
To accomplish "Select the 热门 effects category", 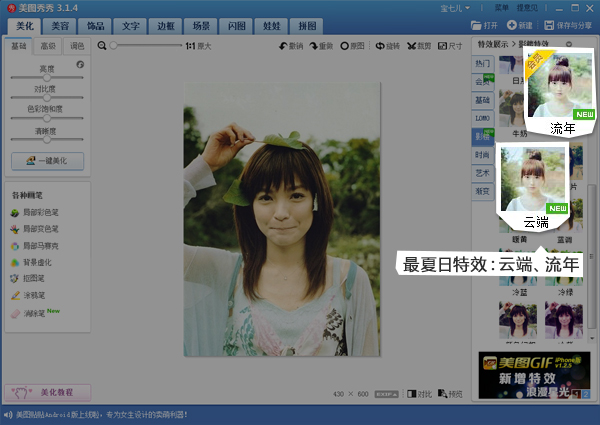I will click(x=483, y=64).
